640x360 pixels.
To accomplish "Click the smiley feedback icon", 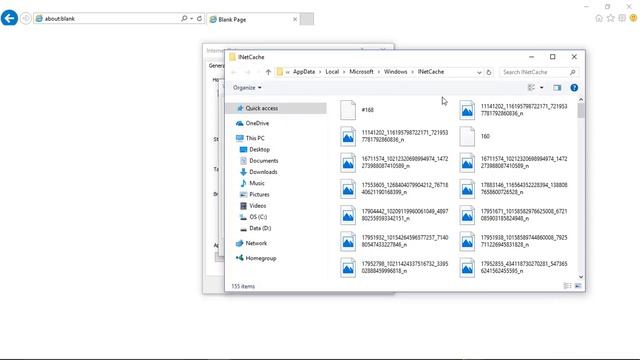I will pos(633,18).
